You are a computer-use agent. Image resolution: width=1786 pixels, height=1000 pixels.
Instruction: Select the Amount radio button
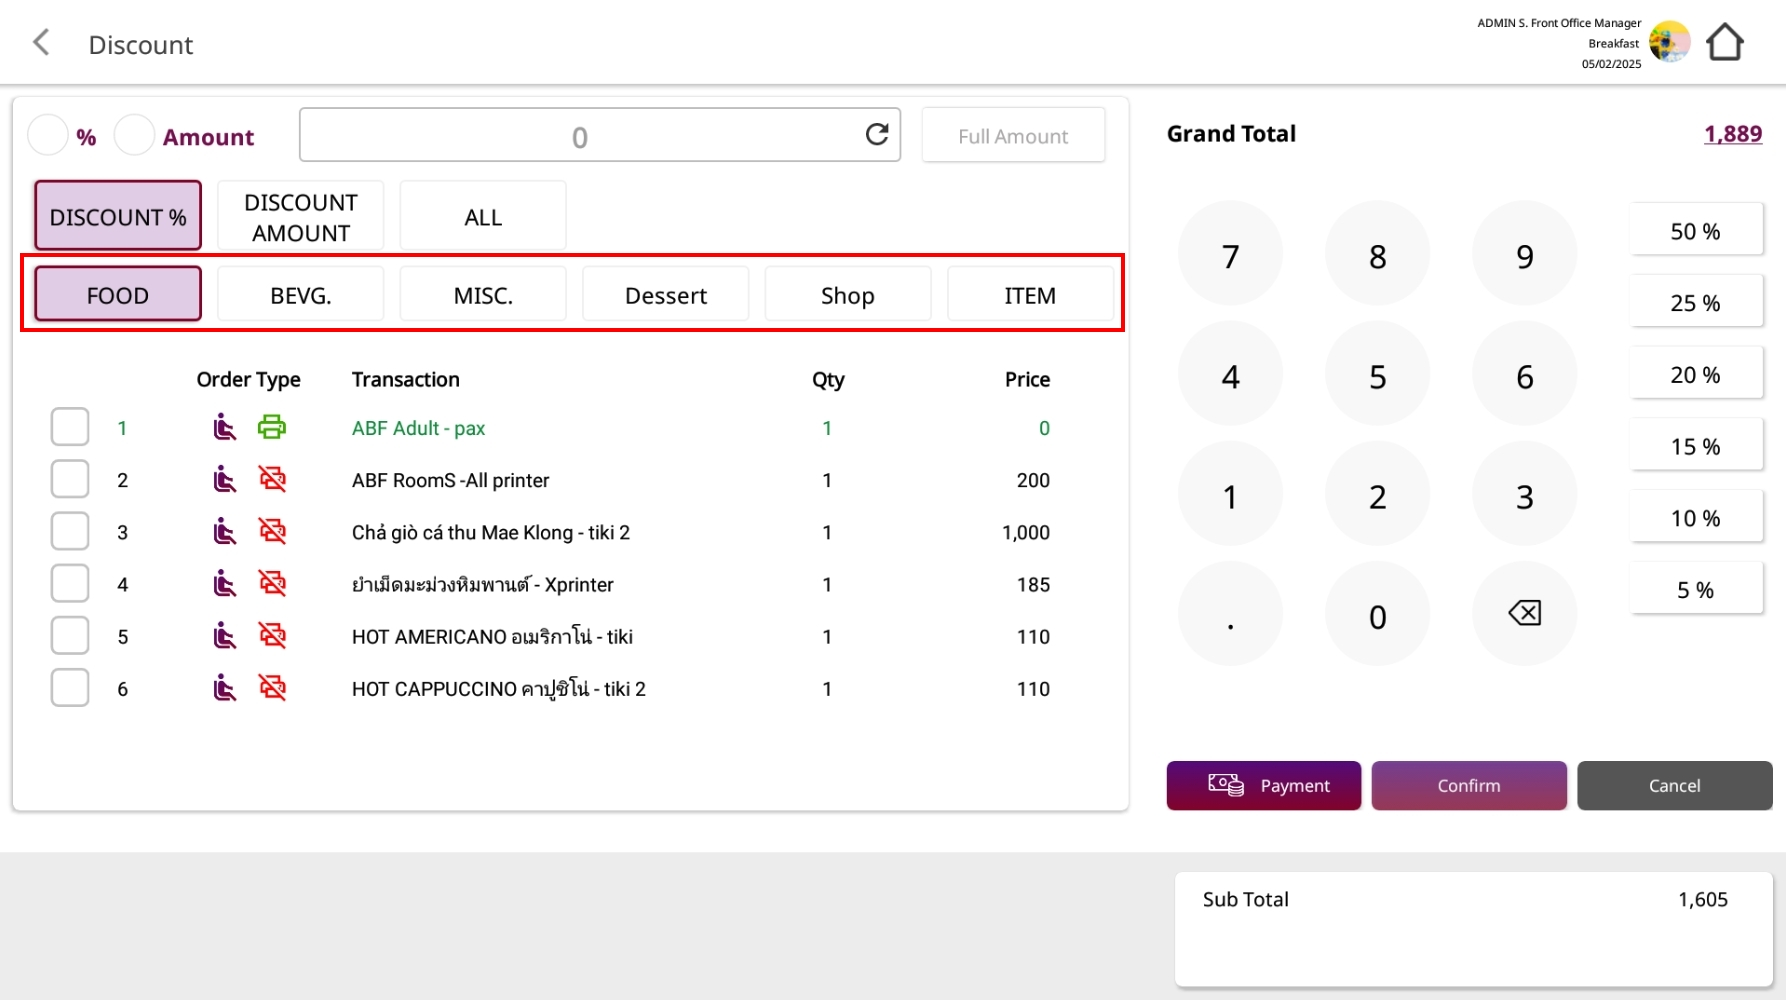point(135,136)
